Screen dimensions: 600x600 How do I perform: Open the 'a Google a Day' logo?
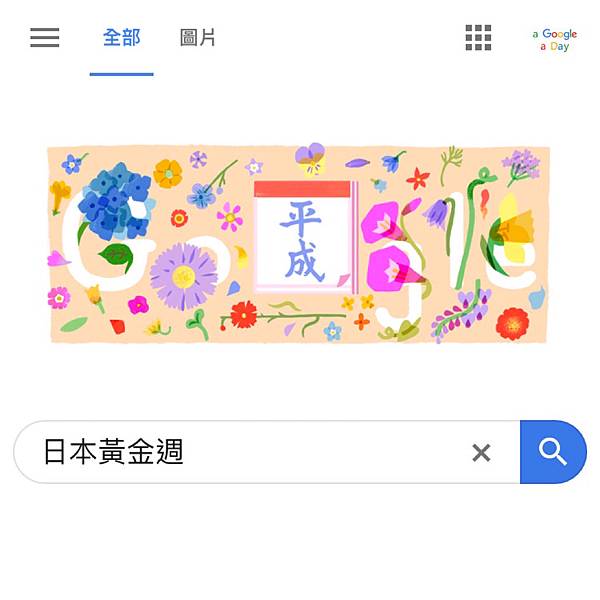coord(554,40)
